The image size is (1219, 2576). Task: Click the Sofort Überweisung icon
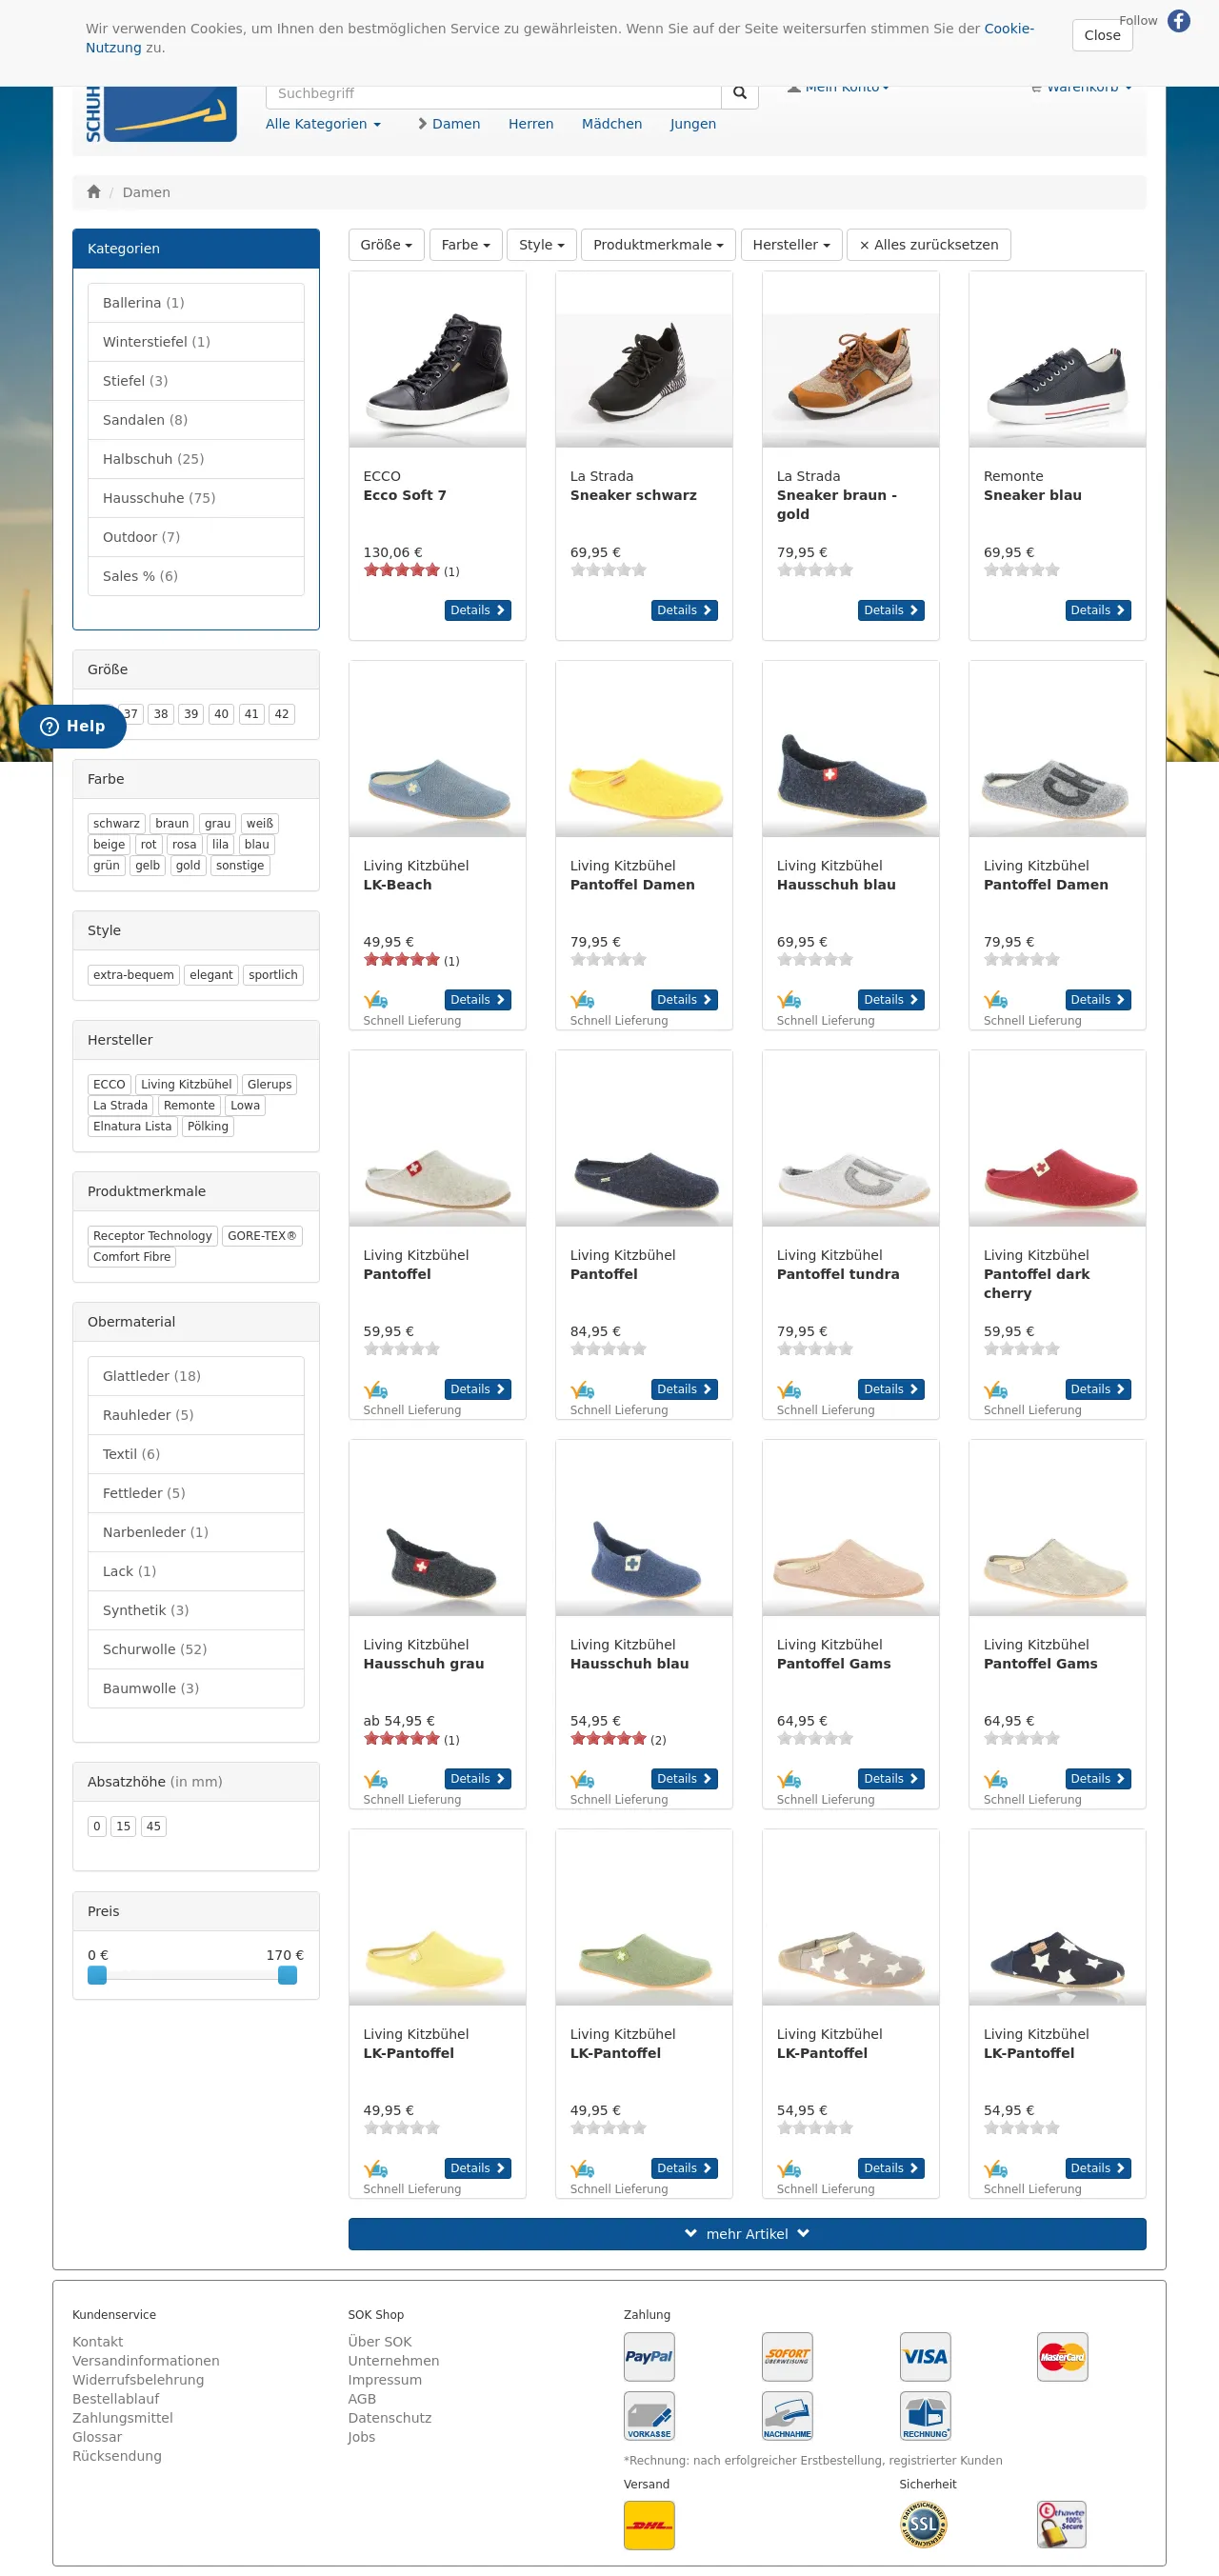(787, 2356)
